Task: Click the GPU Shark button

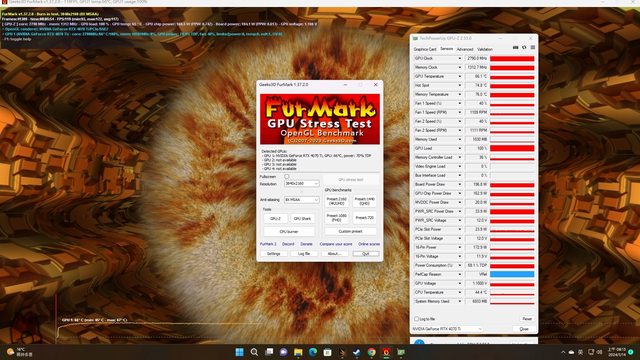Action: [302, 219]
